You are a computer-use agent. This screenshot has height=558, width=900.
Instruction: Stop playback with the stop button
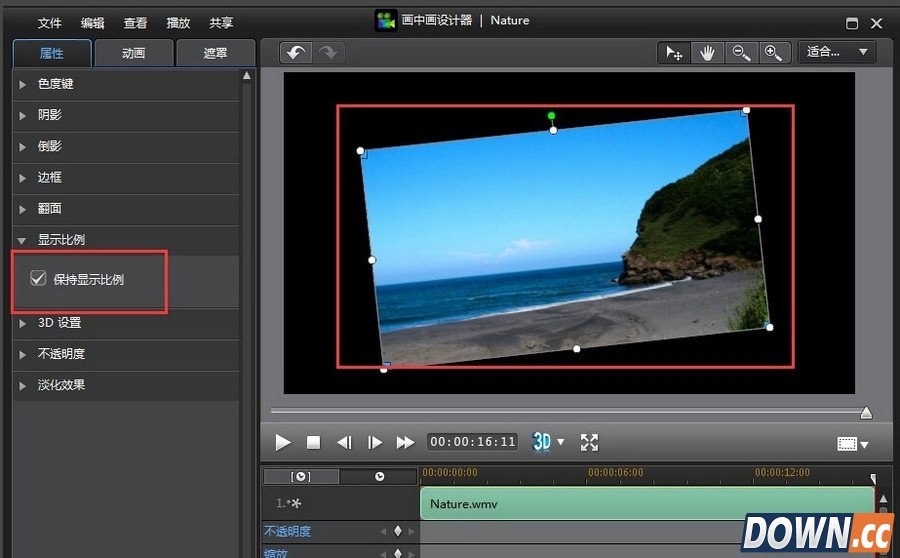coord(313,442)
